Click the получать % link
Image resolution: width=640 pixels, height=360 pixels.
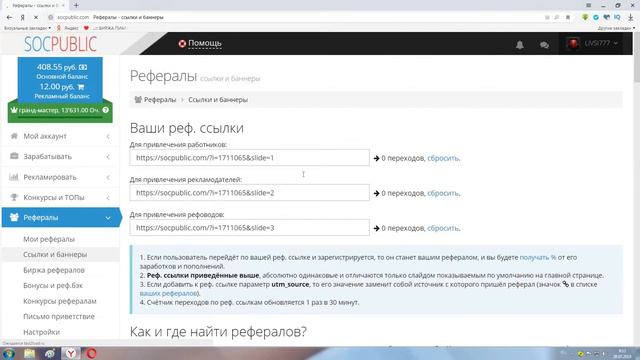click(538, 258)
